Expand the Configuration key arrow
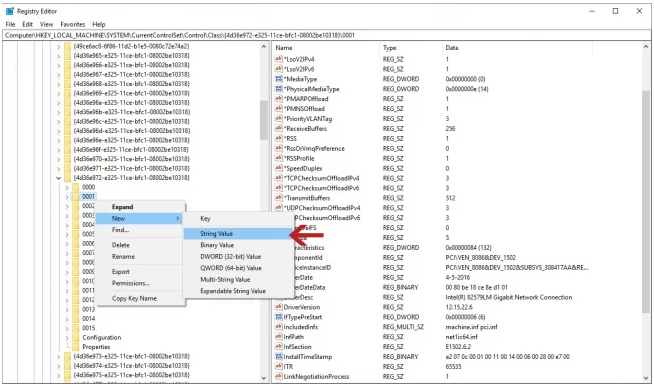 pos(67,337)
